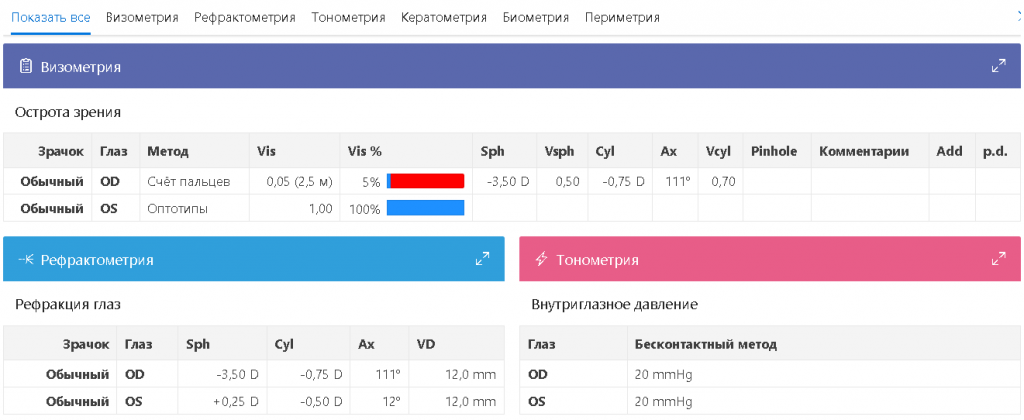Click the refractometry icon in blue header

pos(26,260)
